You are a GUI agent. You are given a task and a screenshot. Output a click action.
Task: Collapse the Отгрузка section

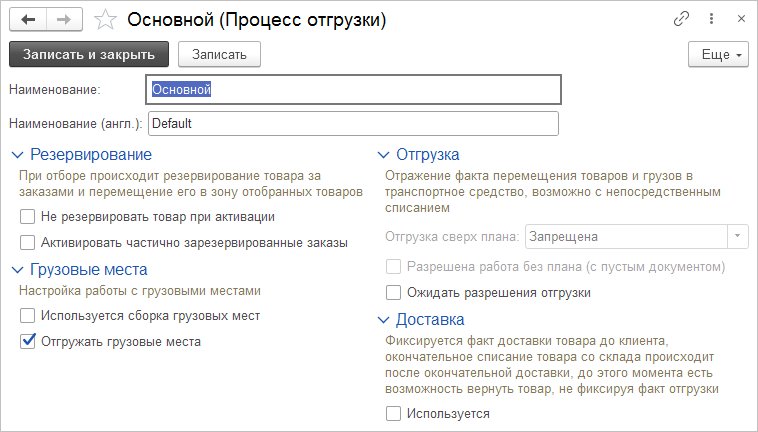click(x=383, y=155)
